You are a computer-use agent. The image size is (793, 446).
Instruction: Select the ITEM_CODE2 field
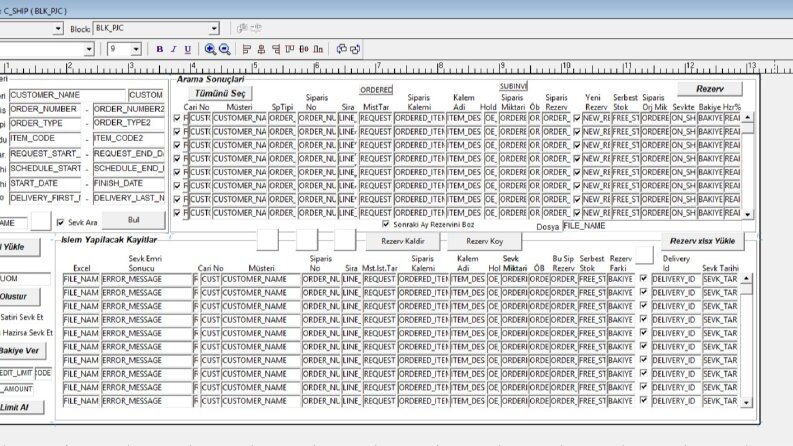click(129, 138)
